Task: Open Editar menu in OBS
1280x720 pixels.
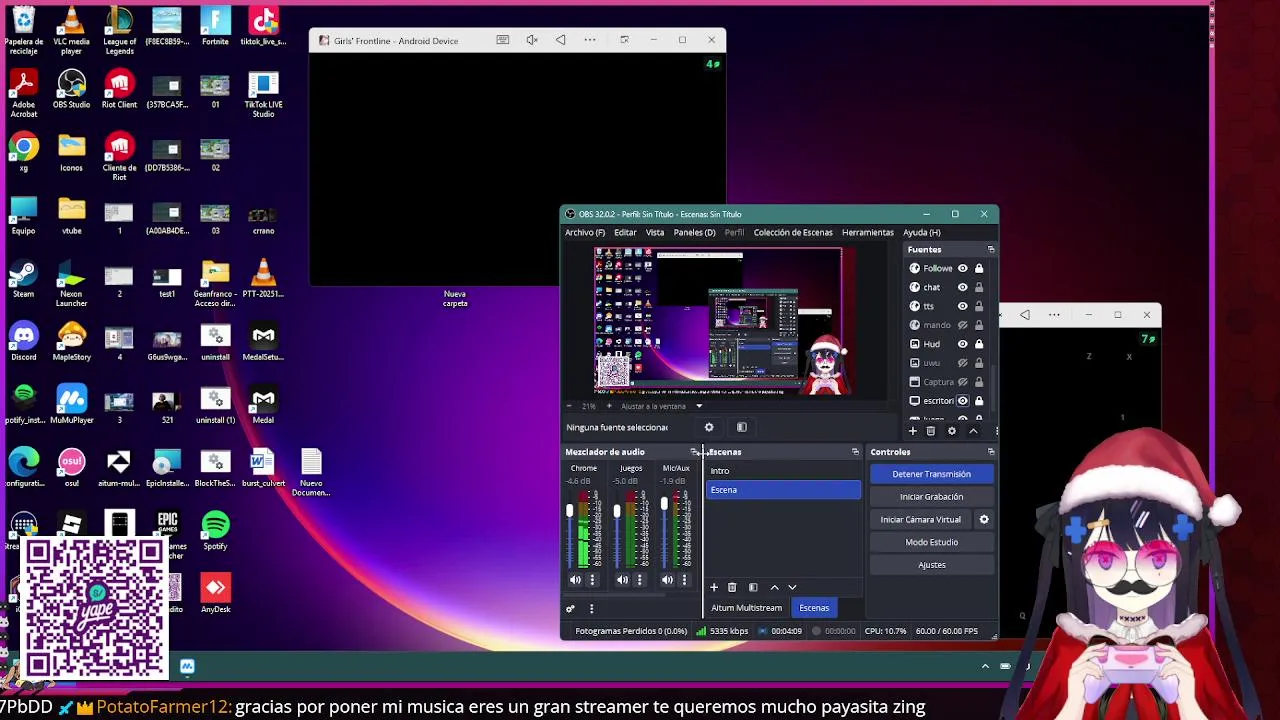Action: coord(625,233)
